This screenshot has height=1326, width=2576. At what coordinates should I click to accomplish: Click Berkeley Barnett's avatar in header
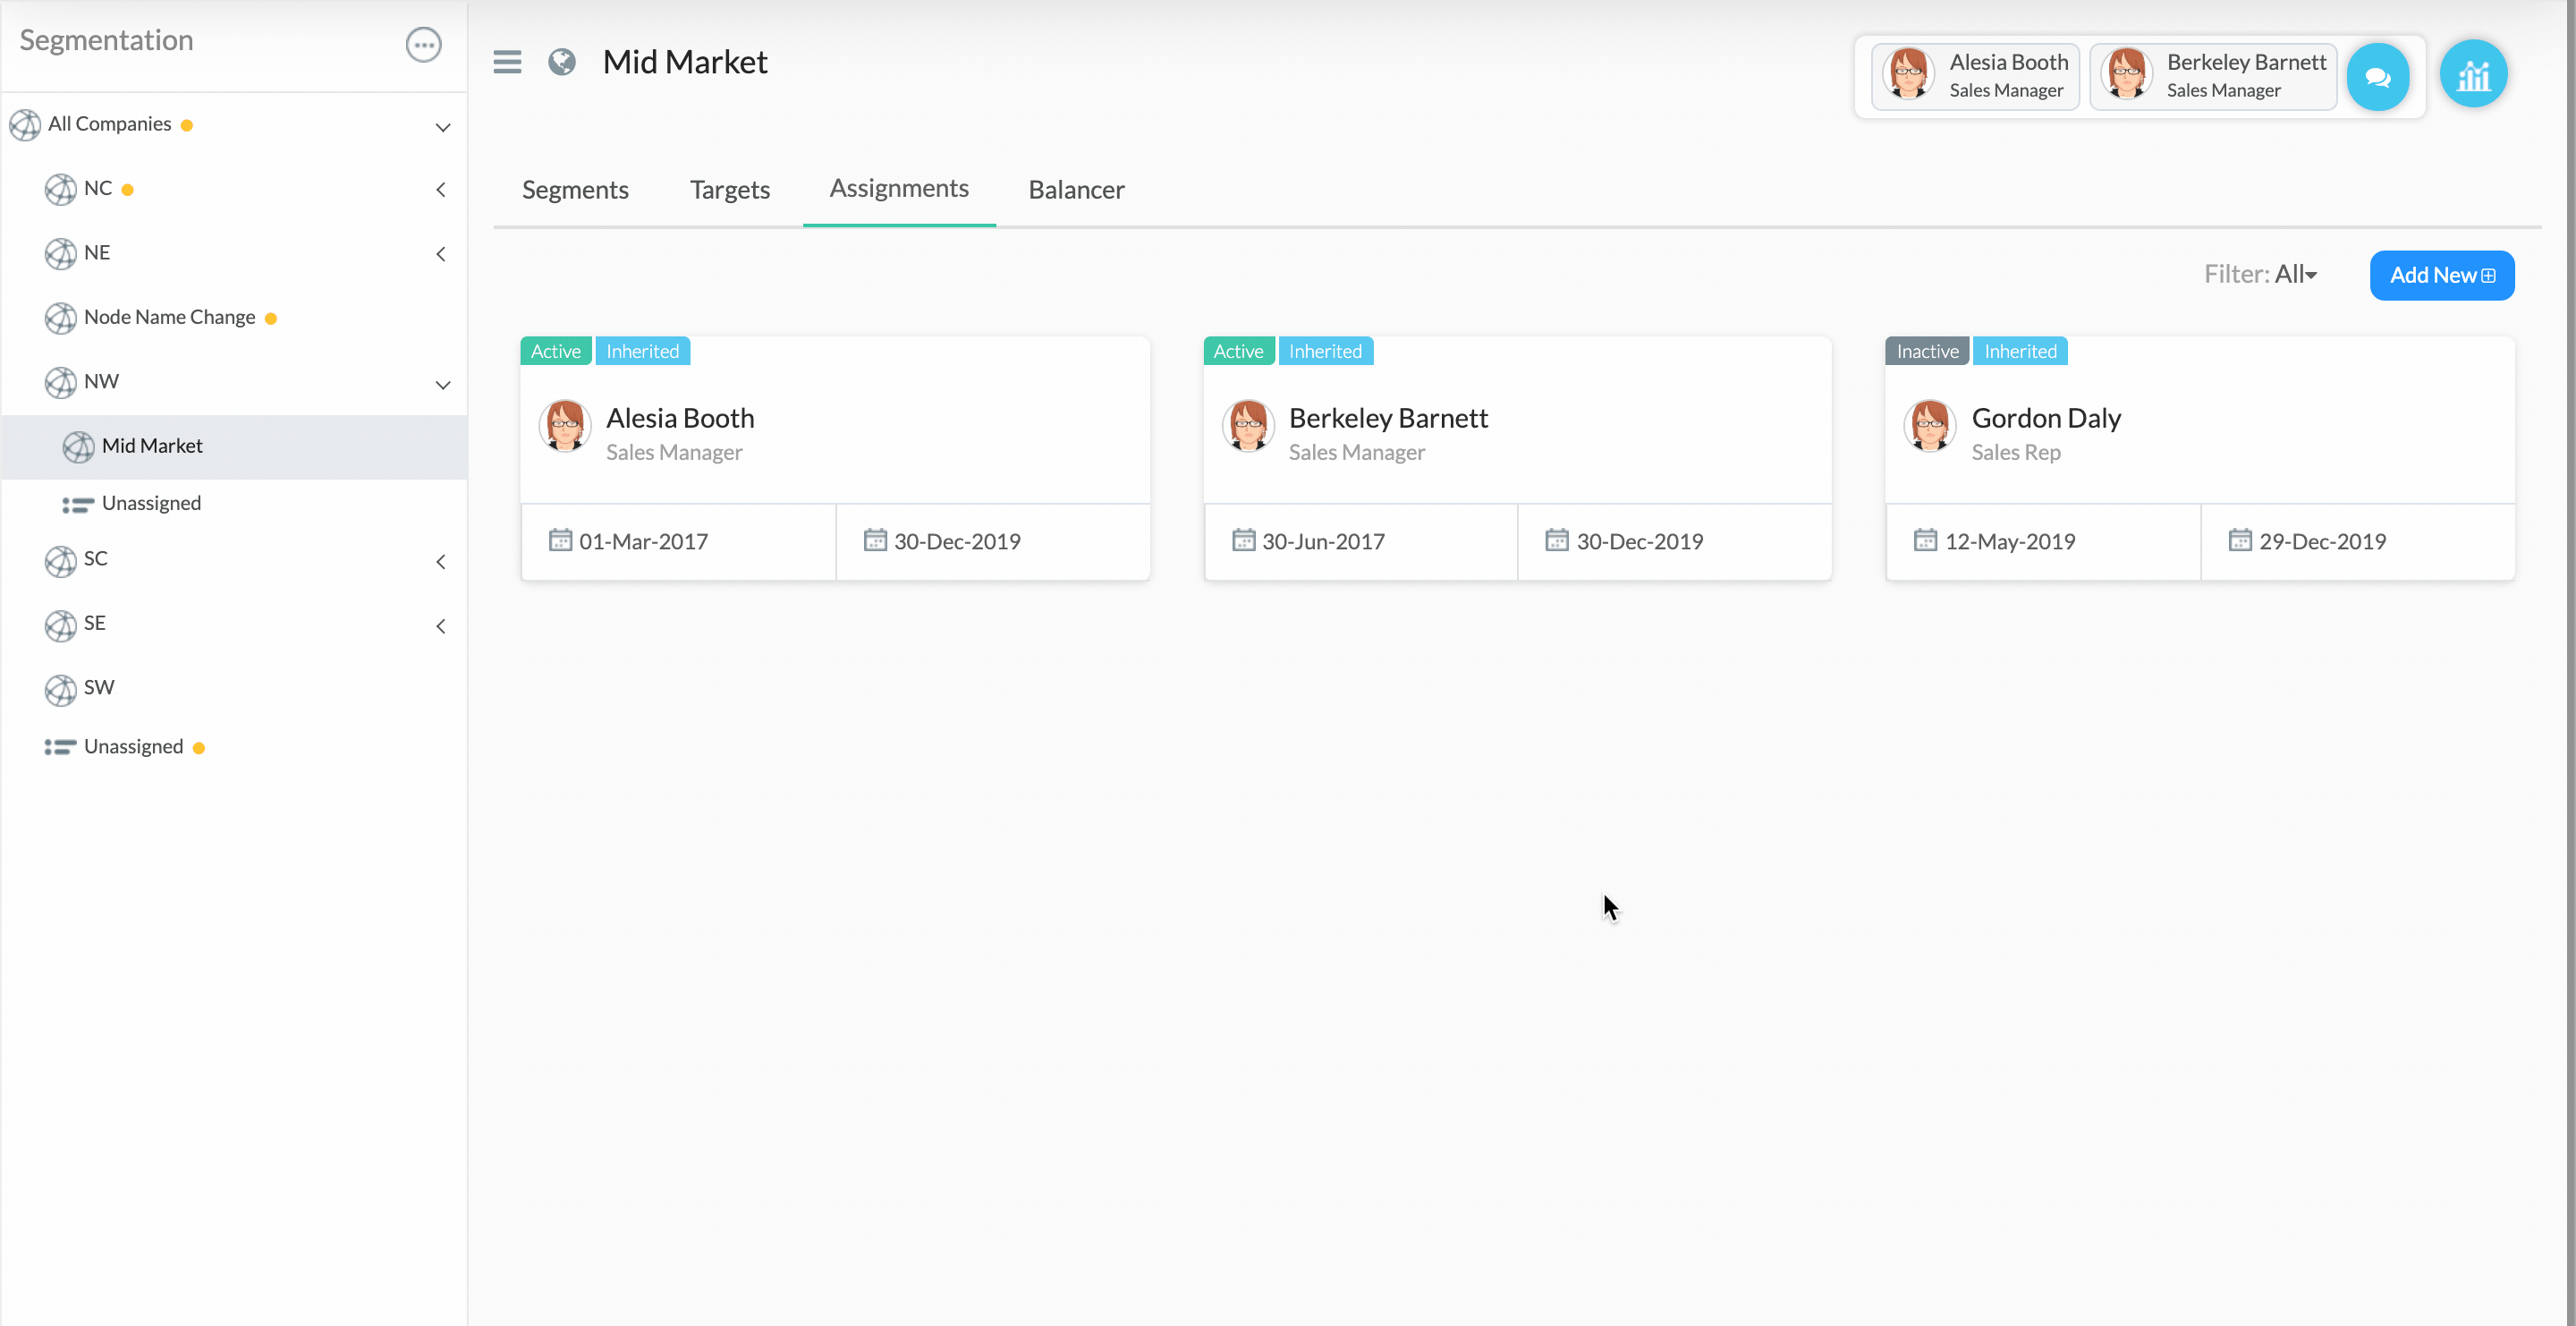(x=2126, y=74)
